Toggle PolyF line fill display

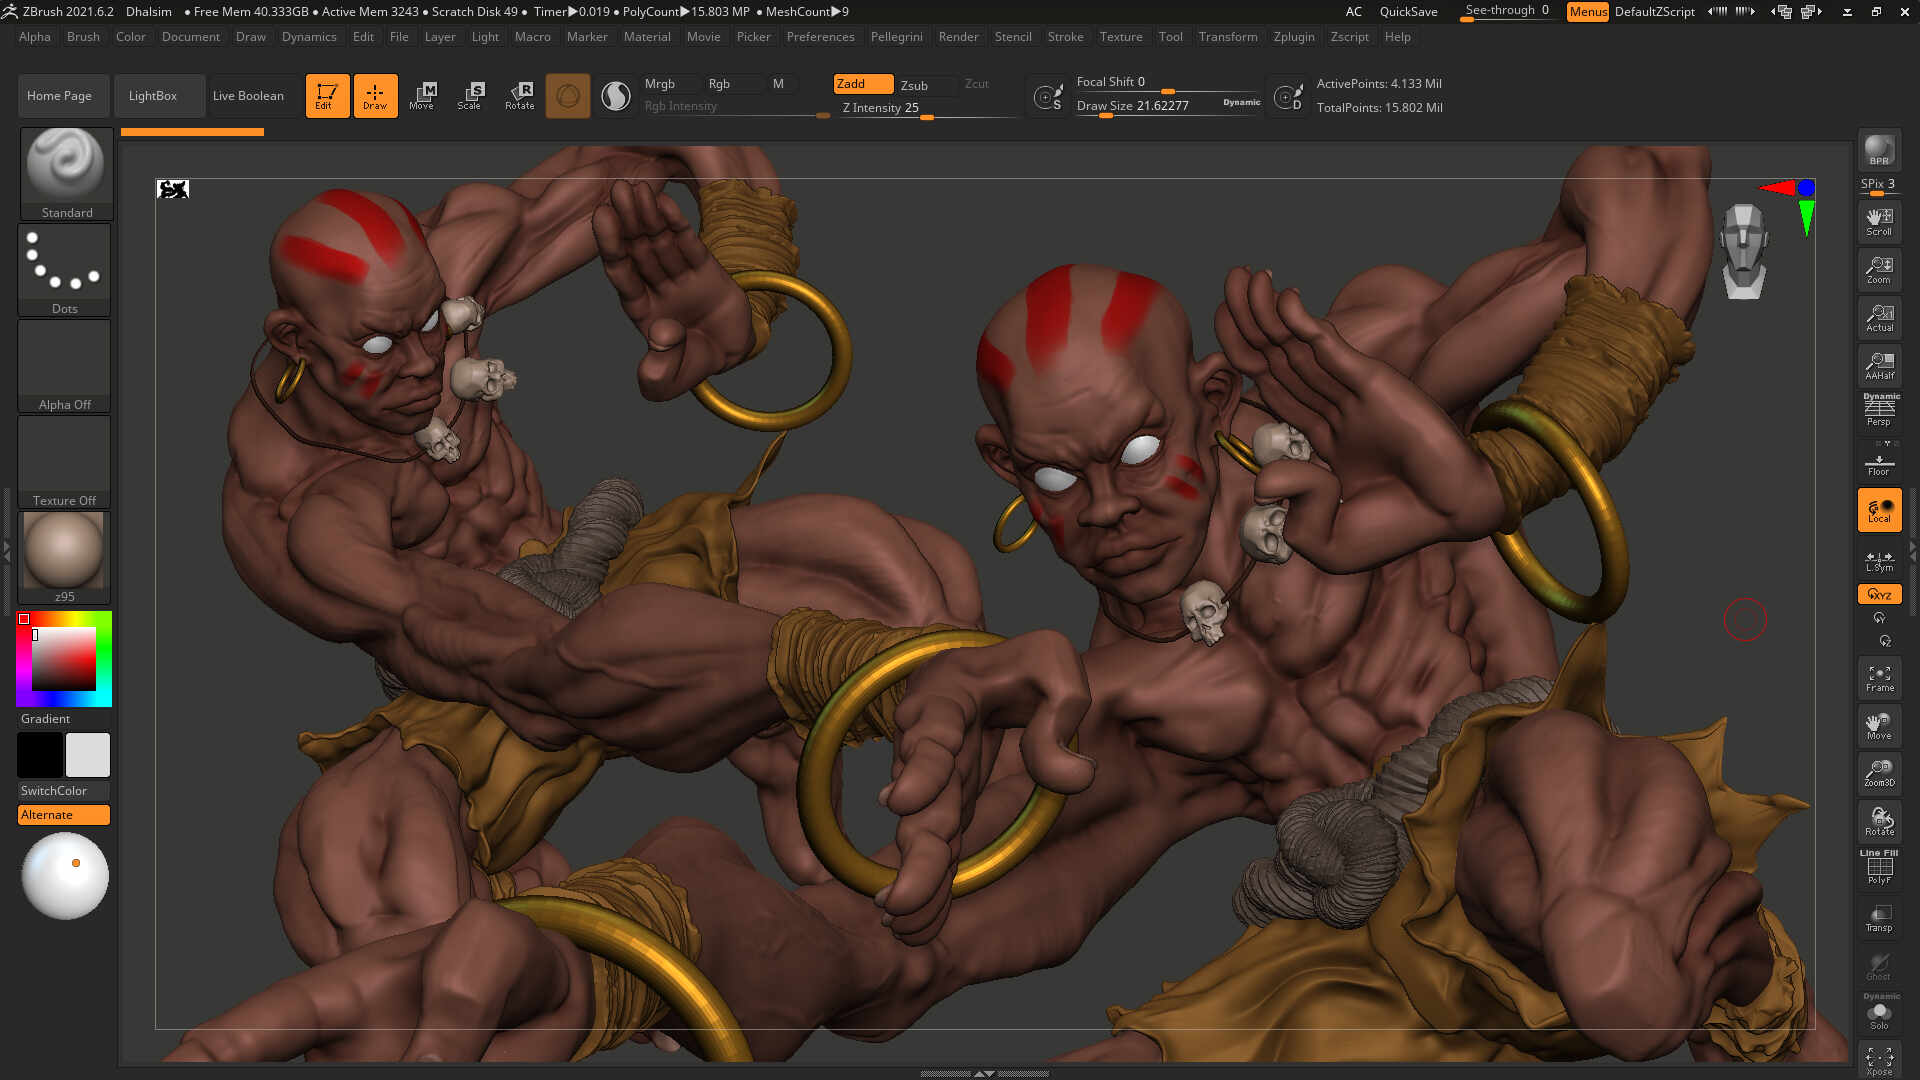1879,868
